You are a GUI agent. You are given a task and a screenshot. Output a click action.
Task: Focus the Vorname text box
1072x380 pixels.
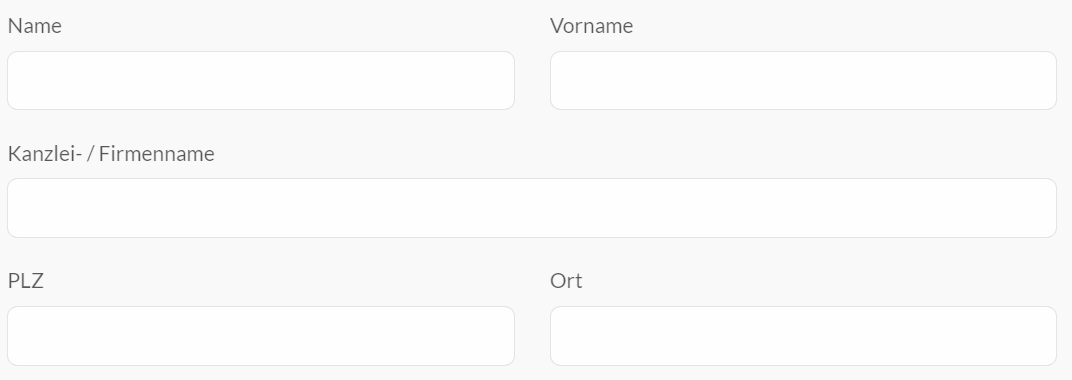[803, 81]
